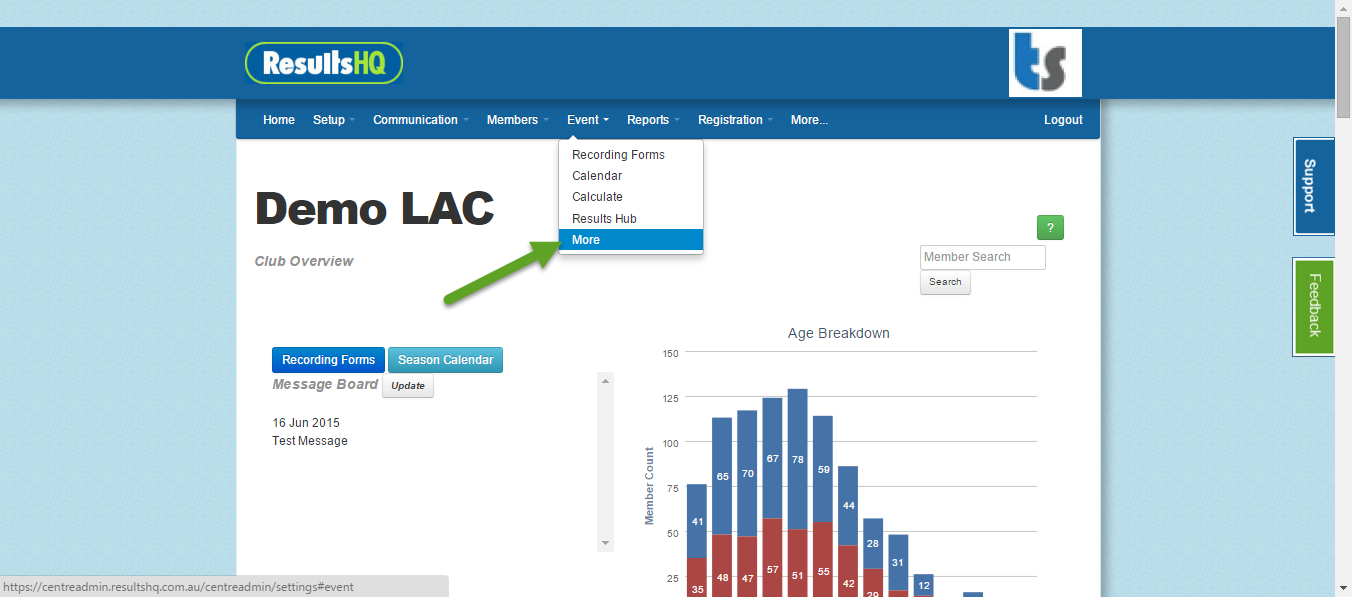This screenshot has width=1352, height=597.
Task: Open the Communication dropdown menu
Action: (415, 119)
